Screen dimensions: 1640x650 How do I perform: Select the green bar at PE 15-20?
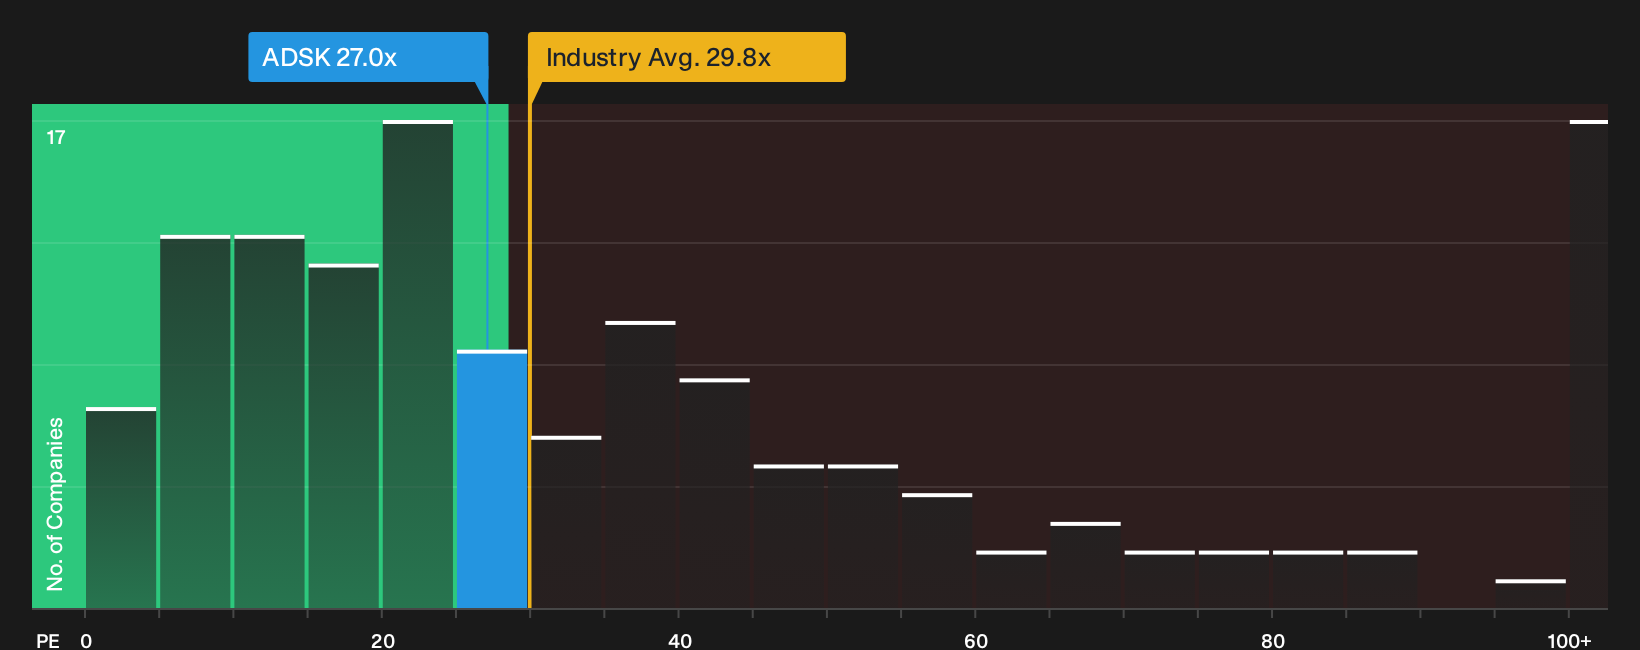pos(344,436)
